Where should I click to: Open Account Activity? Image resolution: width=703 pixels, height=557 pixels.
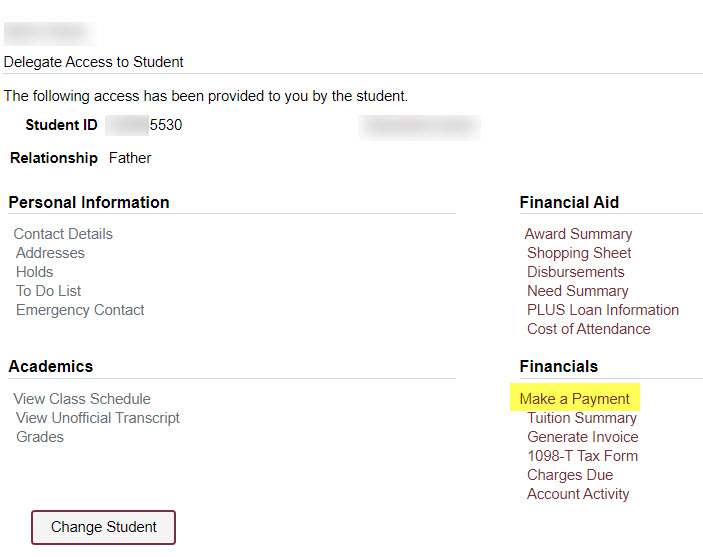pyautogui.click(x=578, y=494)
